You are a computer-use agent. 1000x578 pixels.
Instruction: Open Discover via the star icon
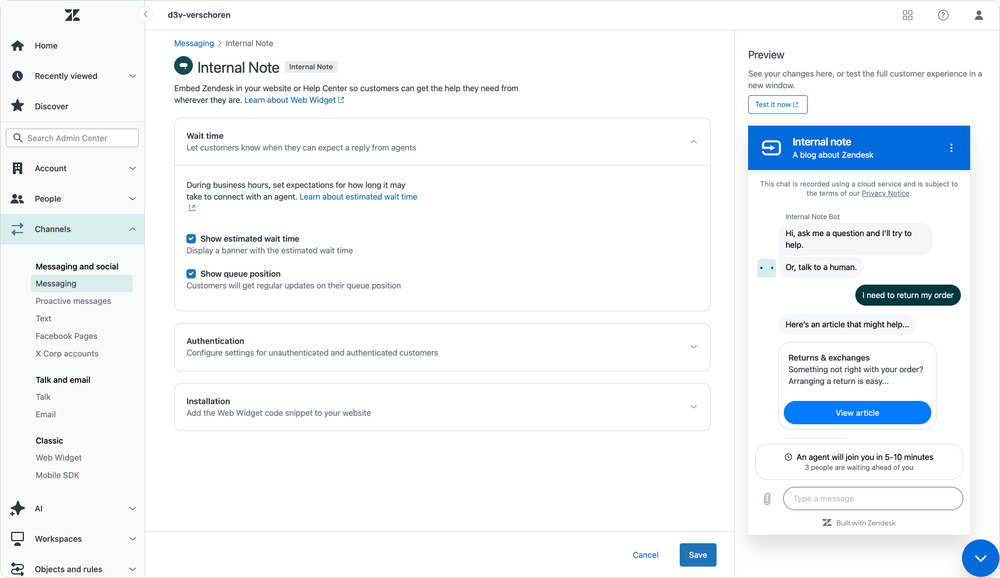16,106
